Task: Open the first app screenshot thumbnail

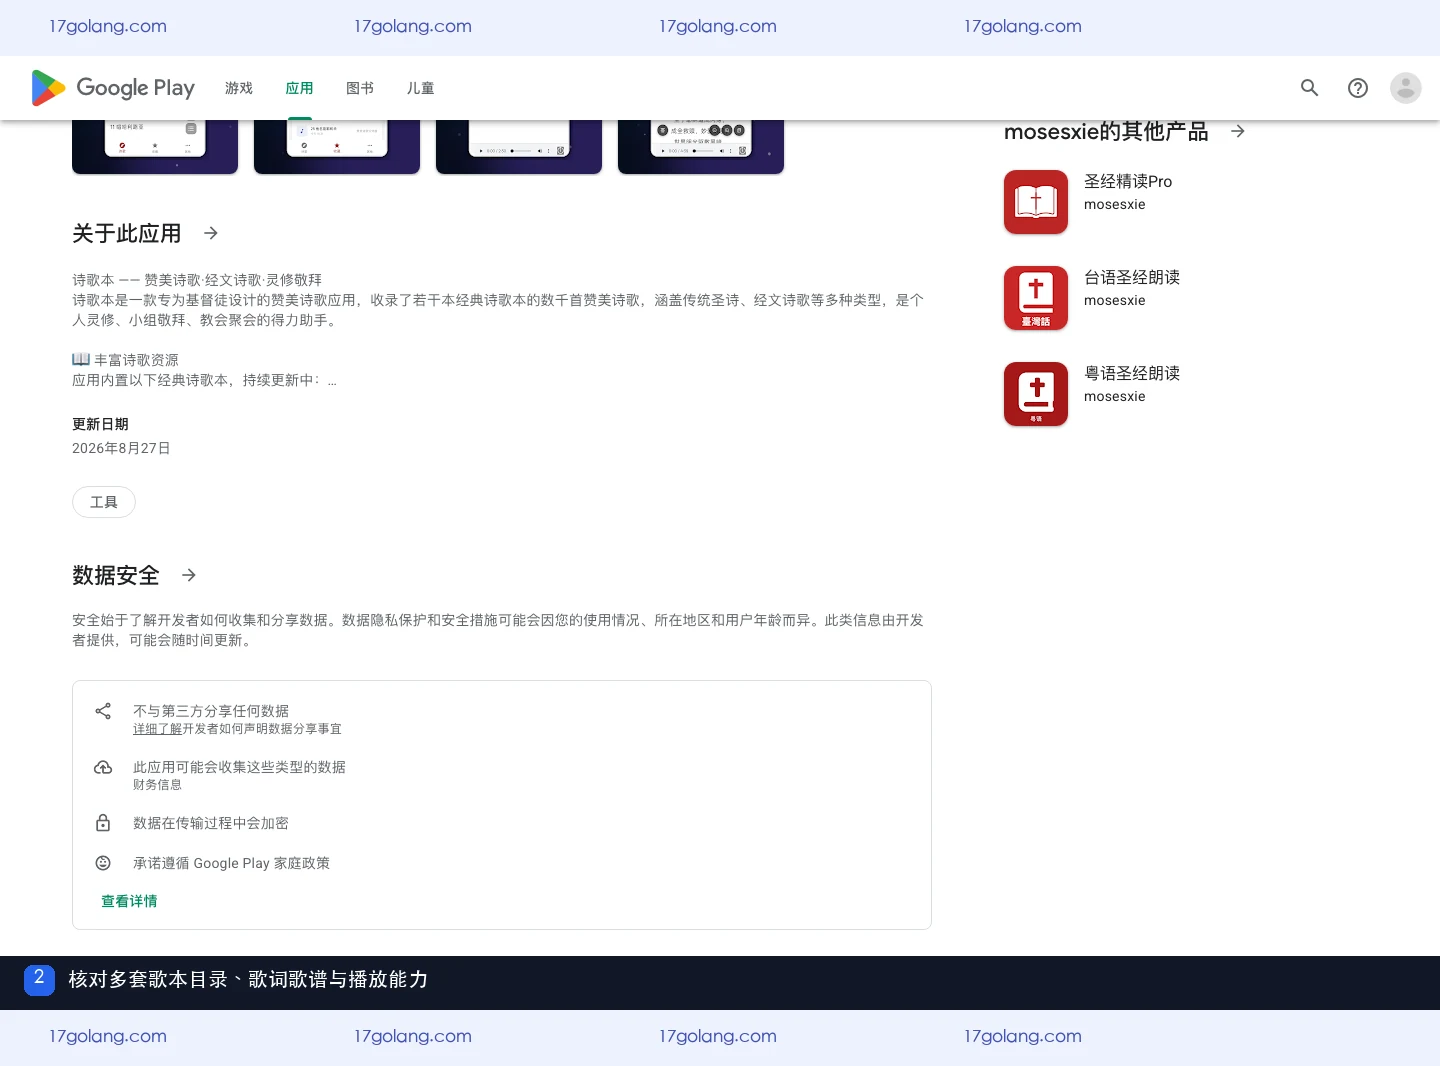Action: tap(155, 147)
